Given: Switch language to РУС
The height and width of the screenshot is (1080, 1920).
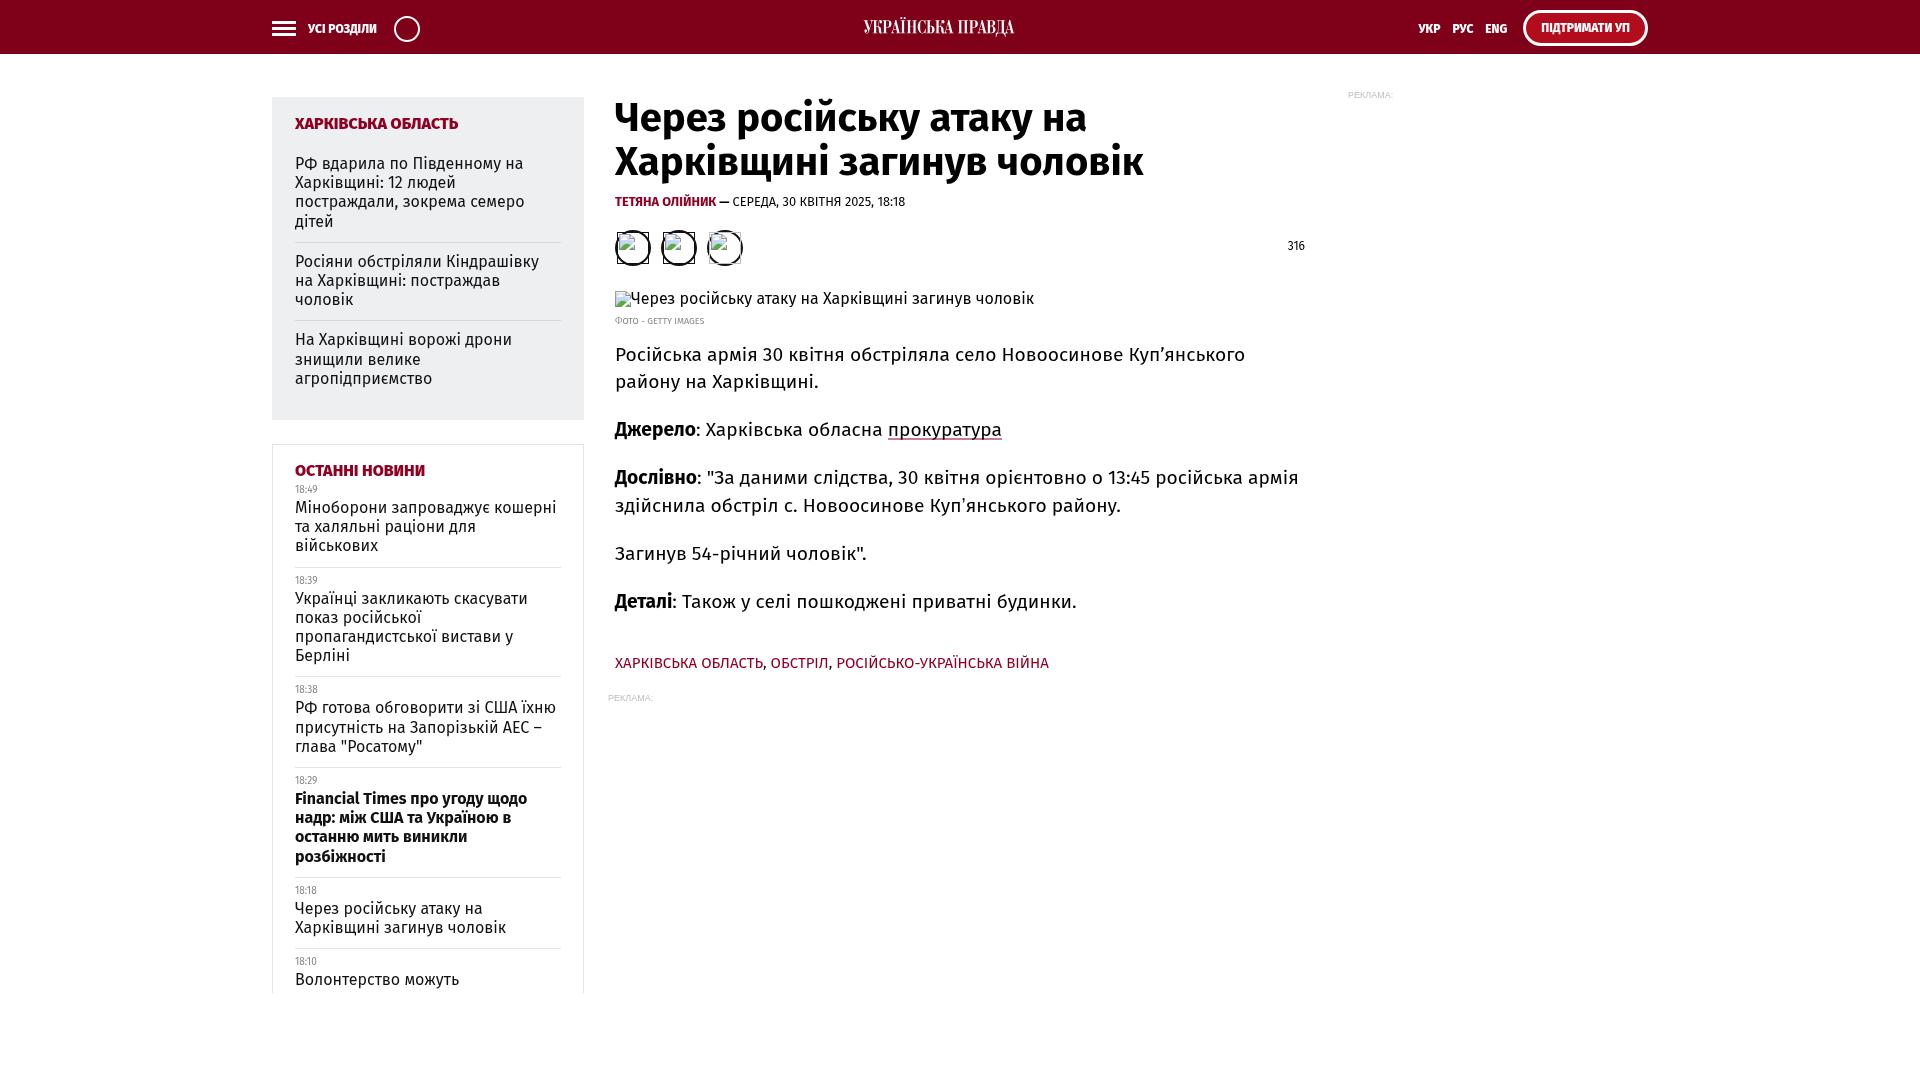Looking at the screenshot, I should pyautogui.click(x=1462, y=29).
